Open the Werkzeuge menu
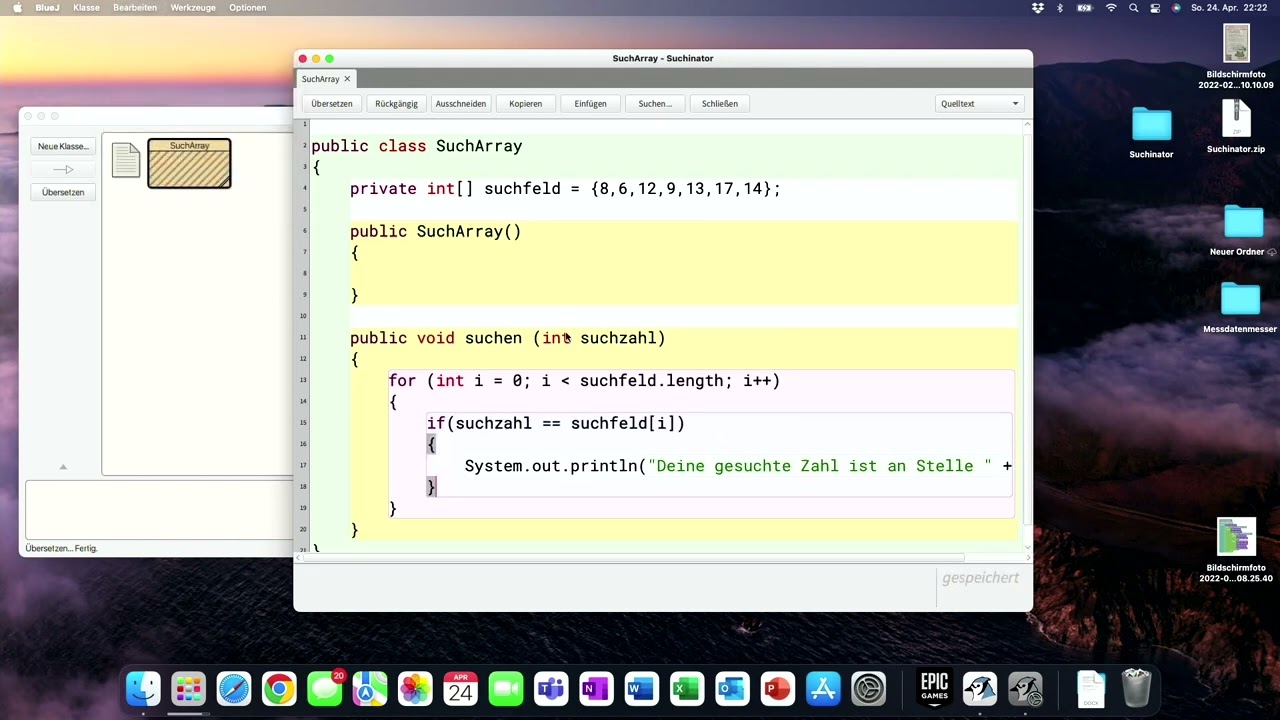Viewport: 1280px width, 720px height. [x=194, y=7]
